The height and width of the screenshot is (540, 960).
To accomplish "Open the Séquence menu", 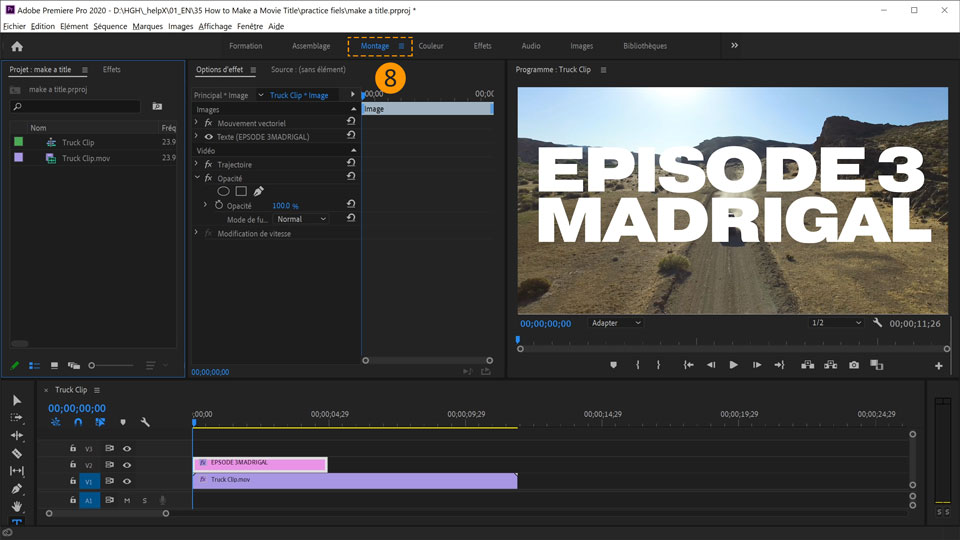I will coord(110,26).
